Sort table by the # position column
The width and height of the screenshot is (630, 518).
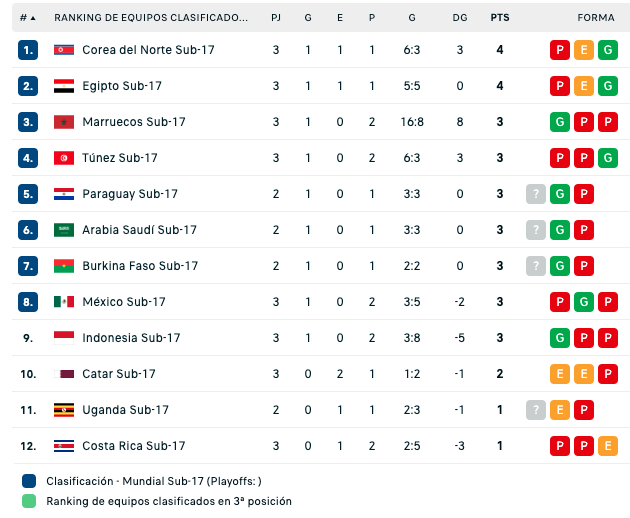pos(27,18)
